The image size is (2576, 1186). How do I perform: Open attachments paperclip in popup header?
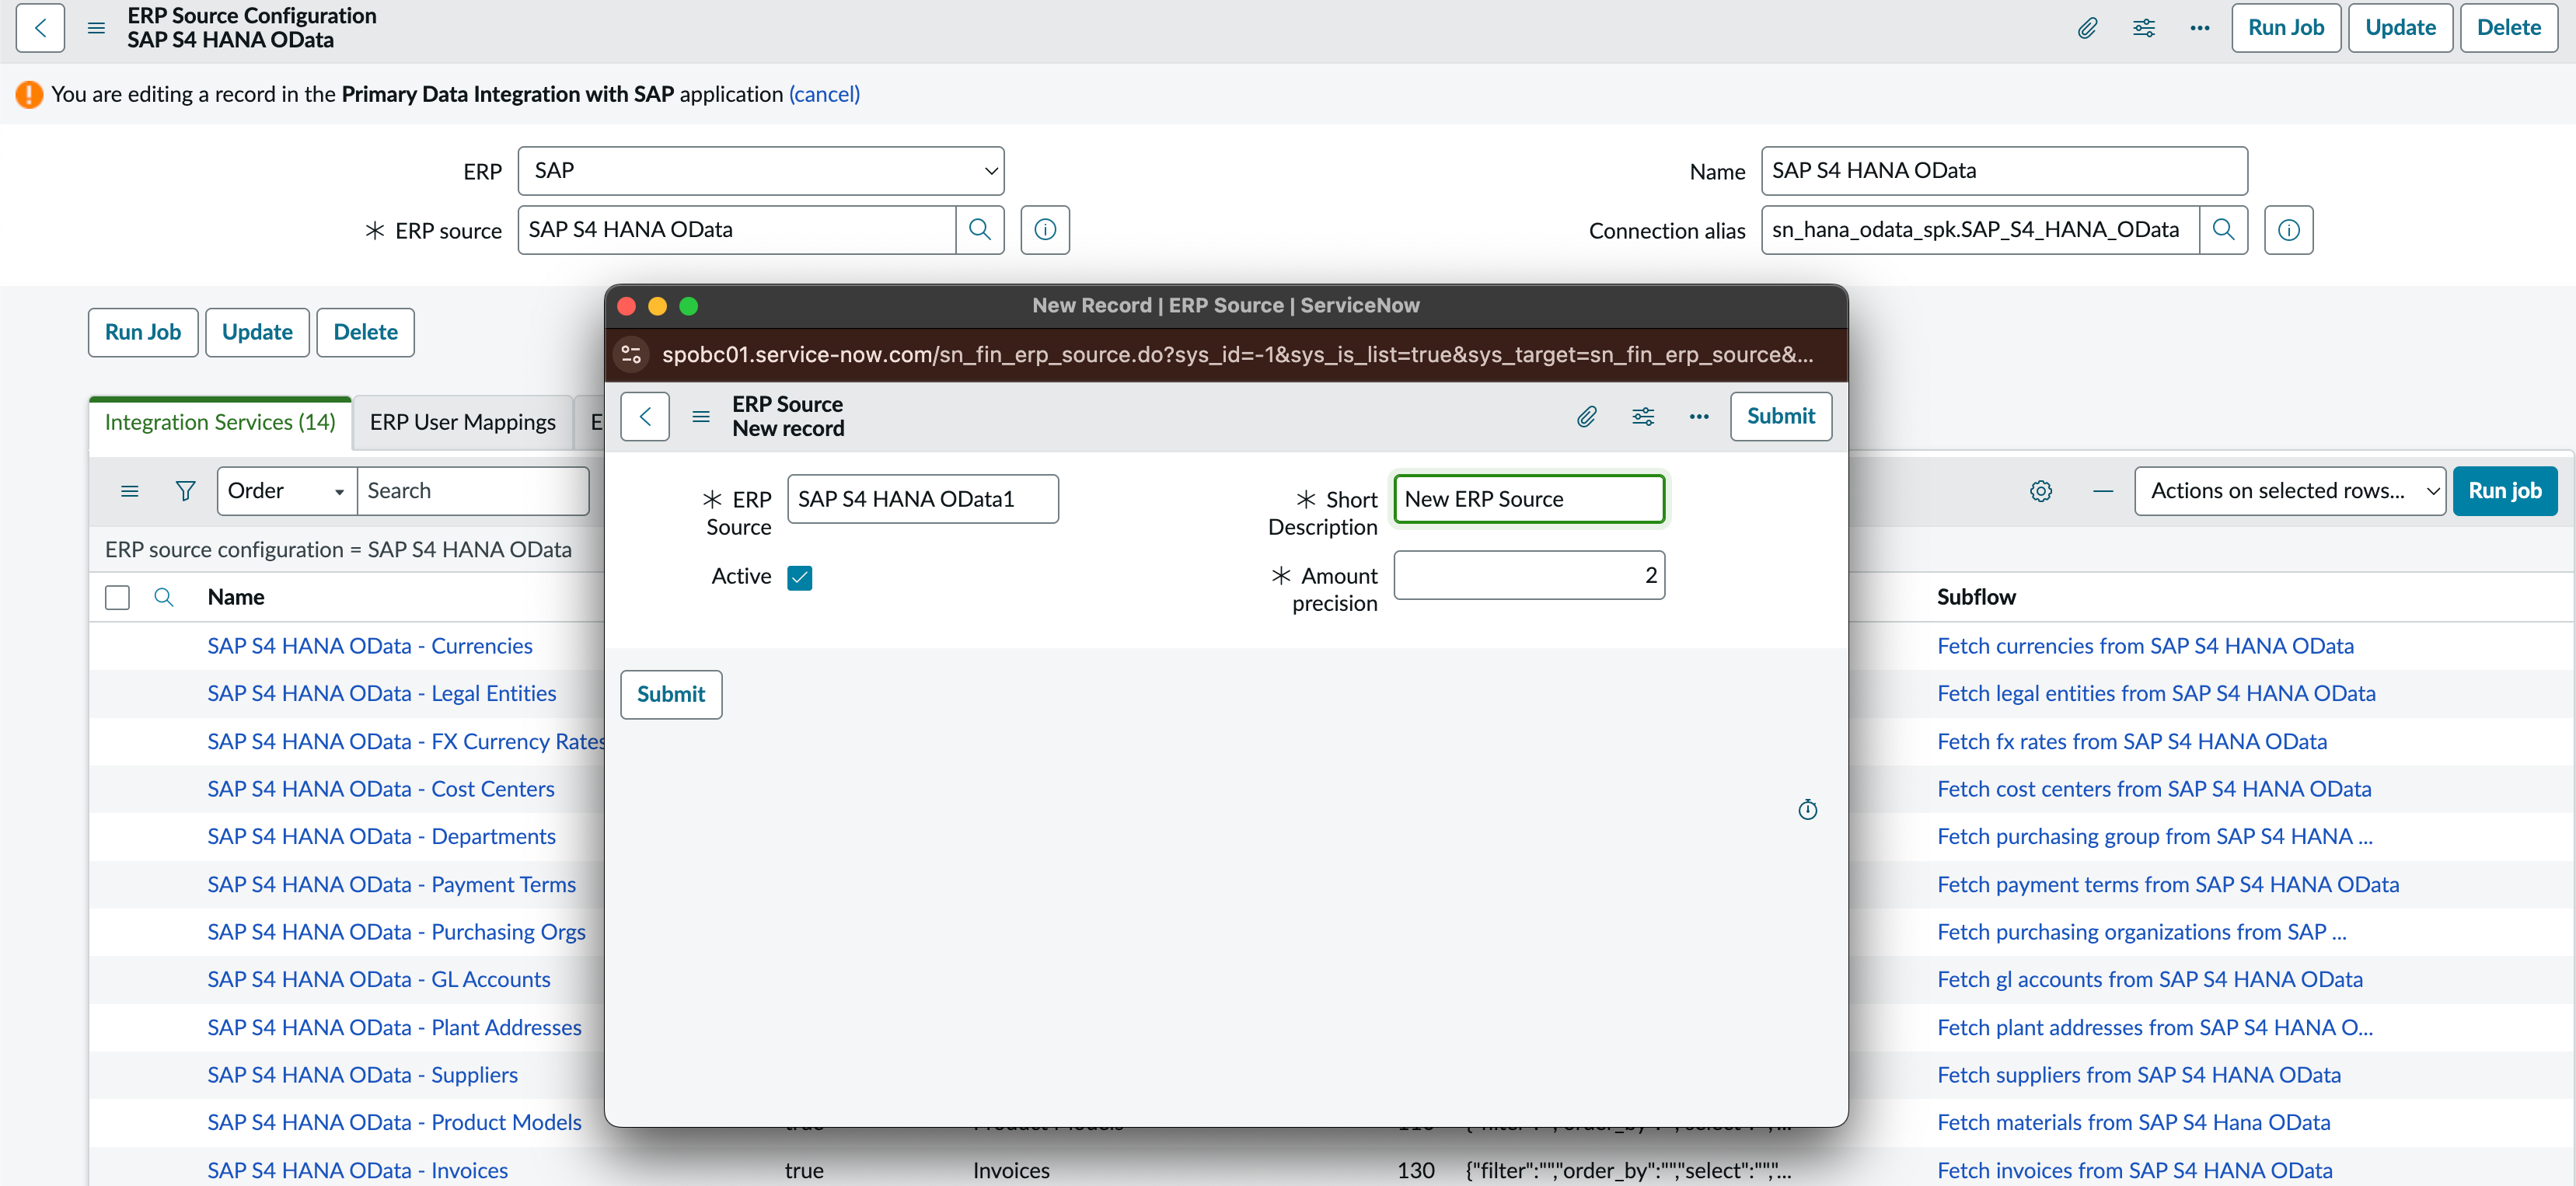pyautogui.click(x=1587, y=416)
